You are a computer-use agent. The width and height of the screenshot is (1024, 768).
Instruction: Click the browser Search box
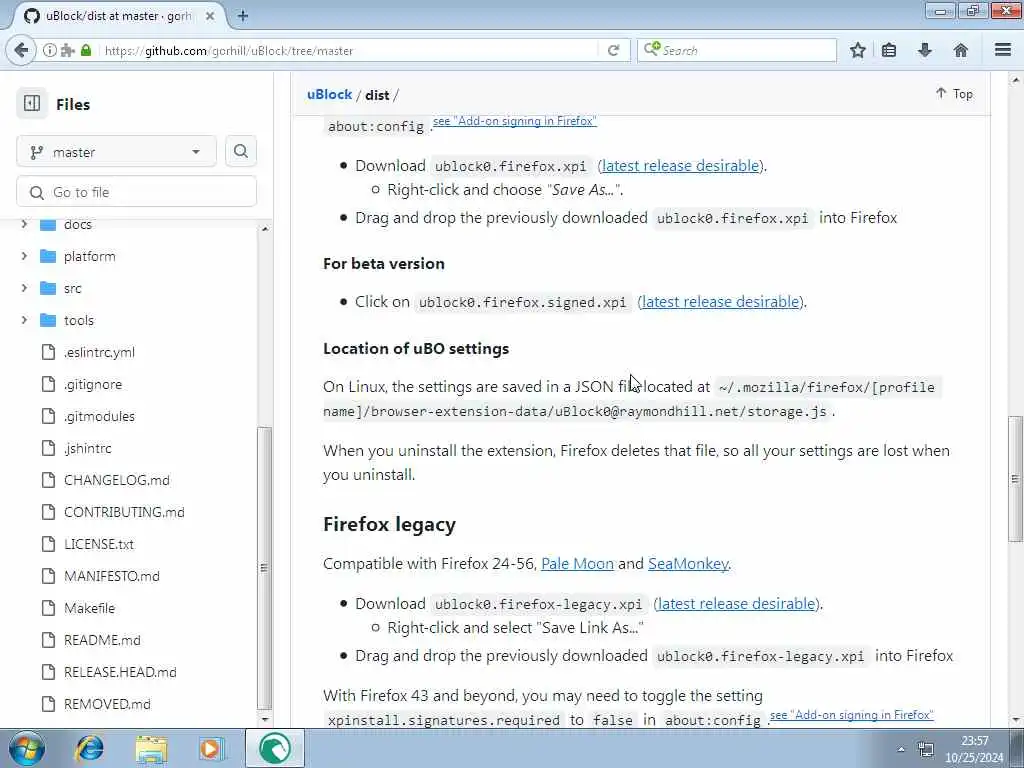(737, 50)
